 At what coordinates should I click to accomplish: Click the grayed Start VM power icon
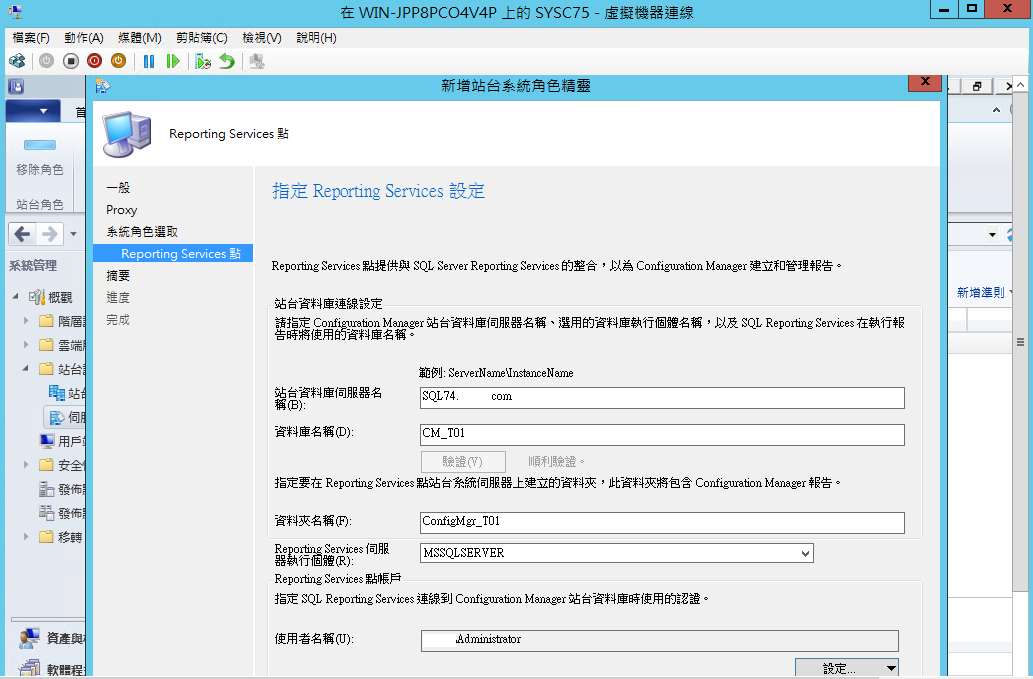(x=46, y=61)
